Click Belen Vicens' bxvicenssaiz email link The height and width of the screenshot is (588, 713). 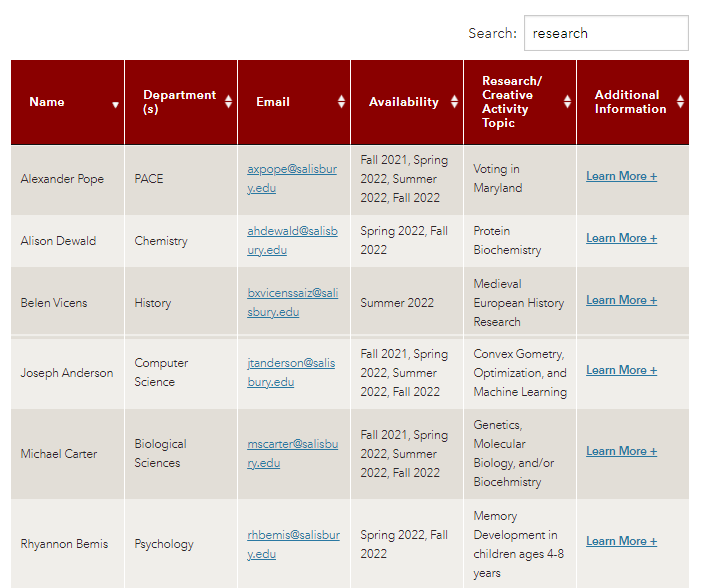click(291, 302)
